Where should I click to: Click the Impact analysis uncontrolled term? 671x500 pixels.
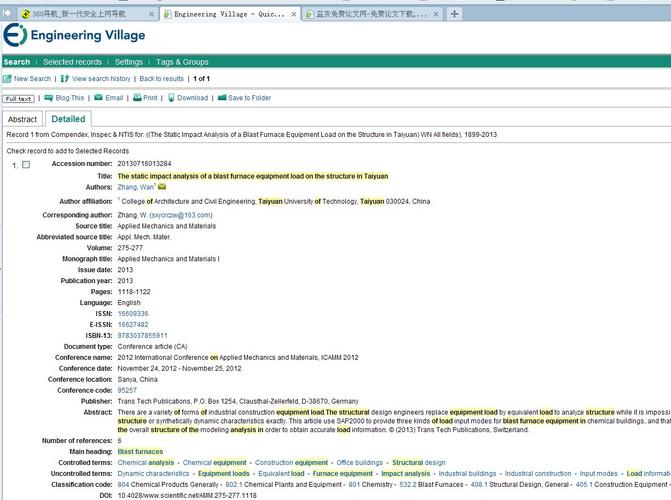pyautogui.click(x=406, y=473)
